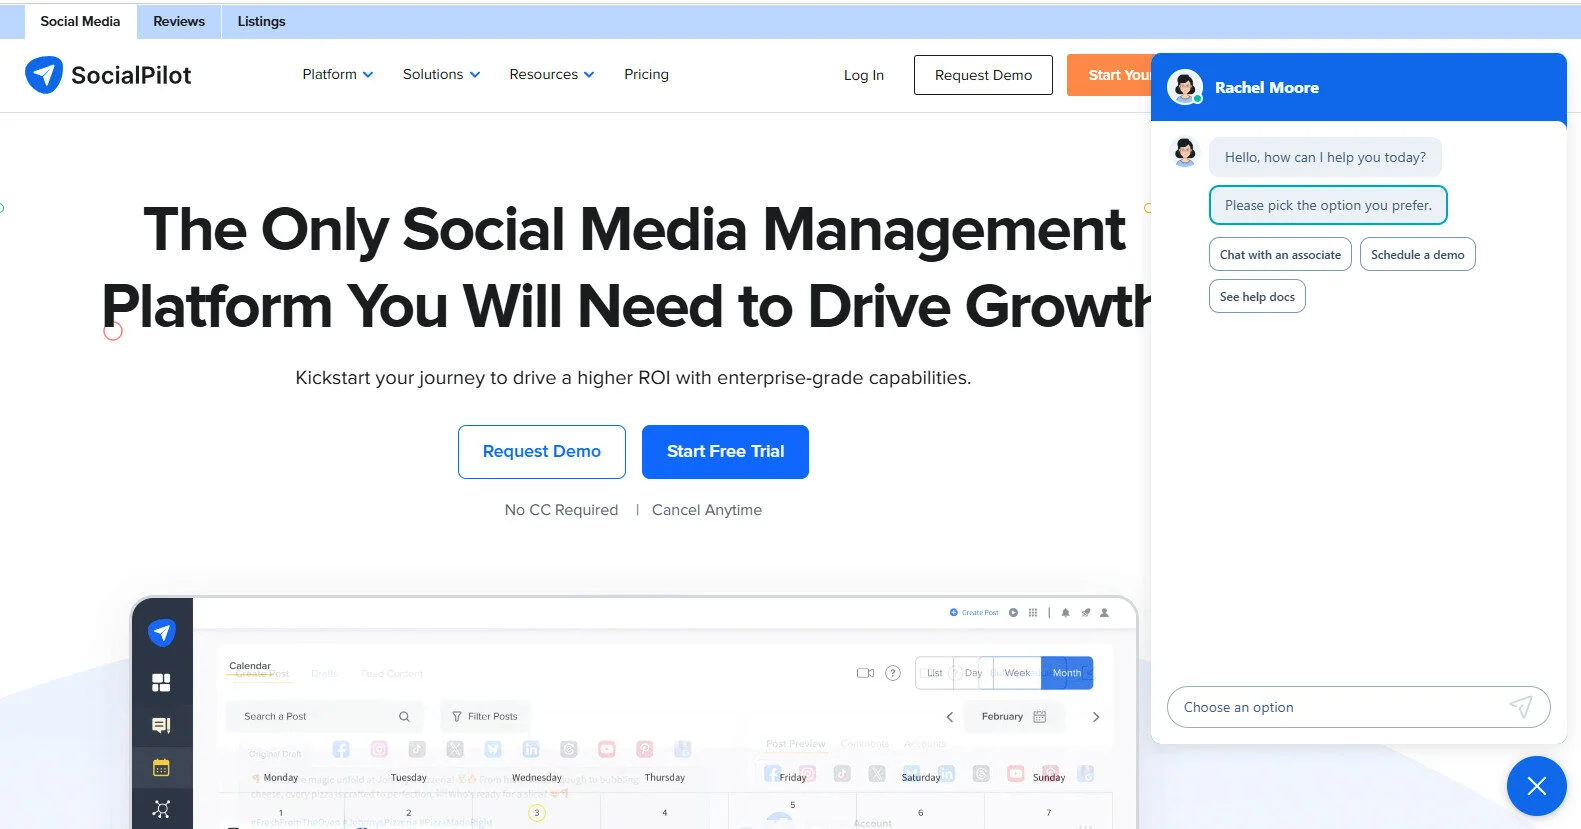Click the SocialPilot paper plane logo
Viewport: 1581px width, 829px height.
tap(44, 75)
